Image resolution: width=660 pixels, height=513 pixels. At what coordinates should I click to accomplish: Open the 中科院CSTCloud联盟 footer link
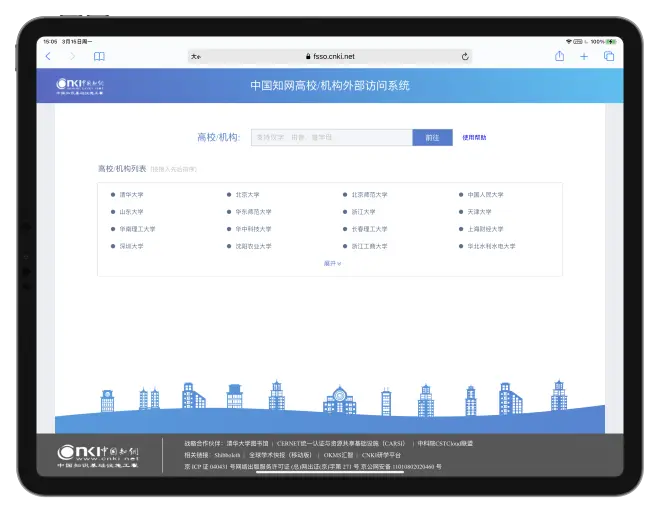(445, 444)
